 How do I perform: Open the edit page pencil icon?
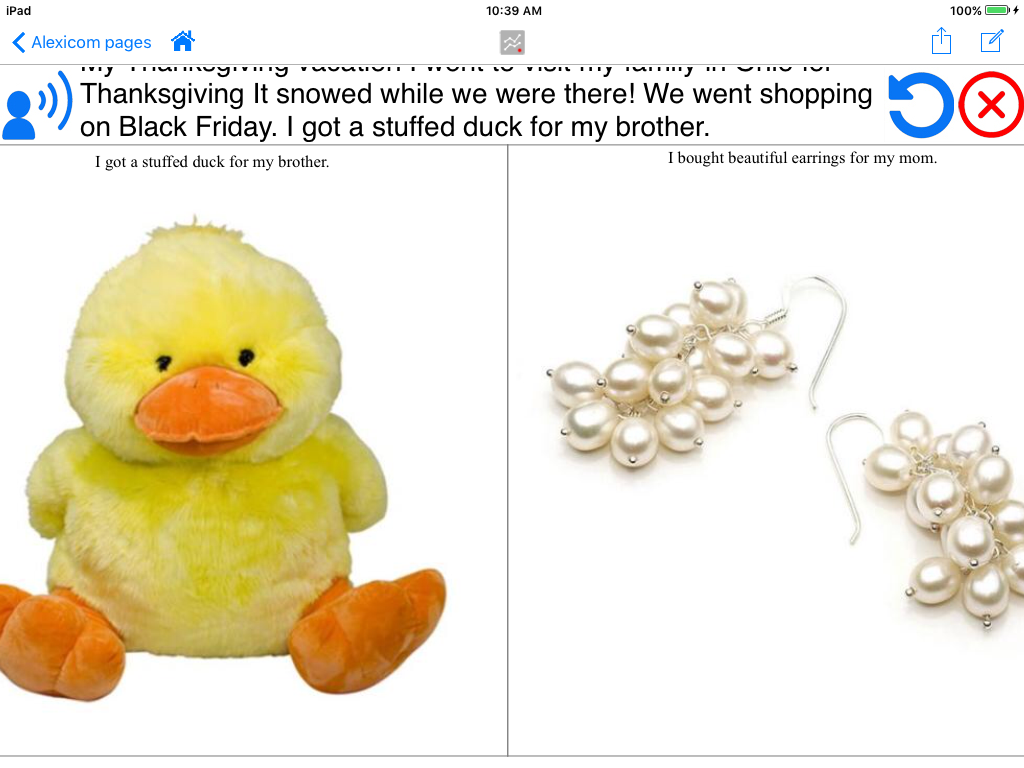(x=992, y=41)
